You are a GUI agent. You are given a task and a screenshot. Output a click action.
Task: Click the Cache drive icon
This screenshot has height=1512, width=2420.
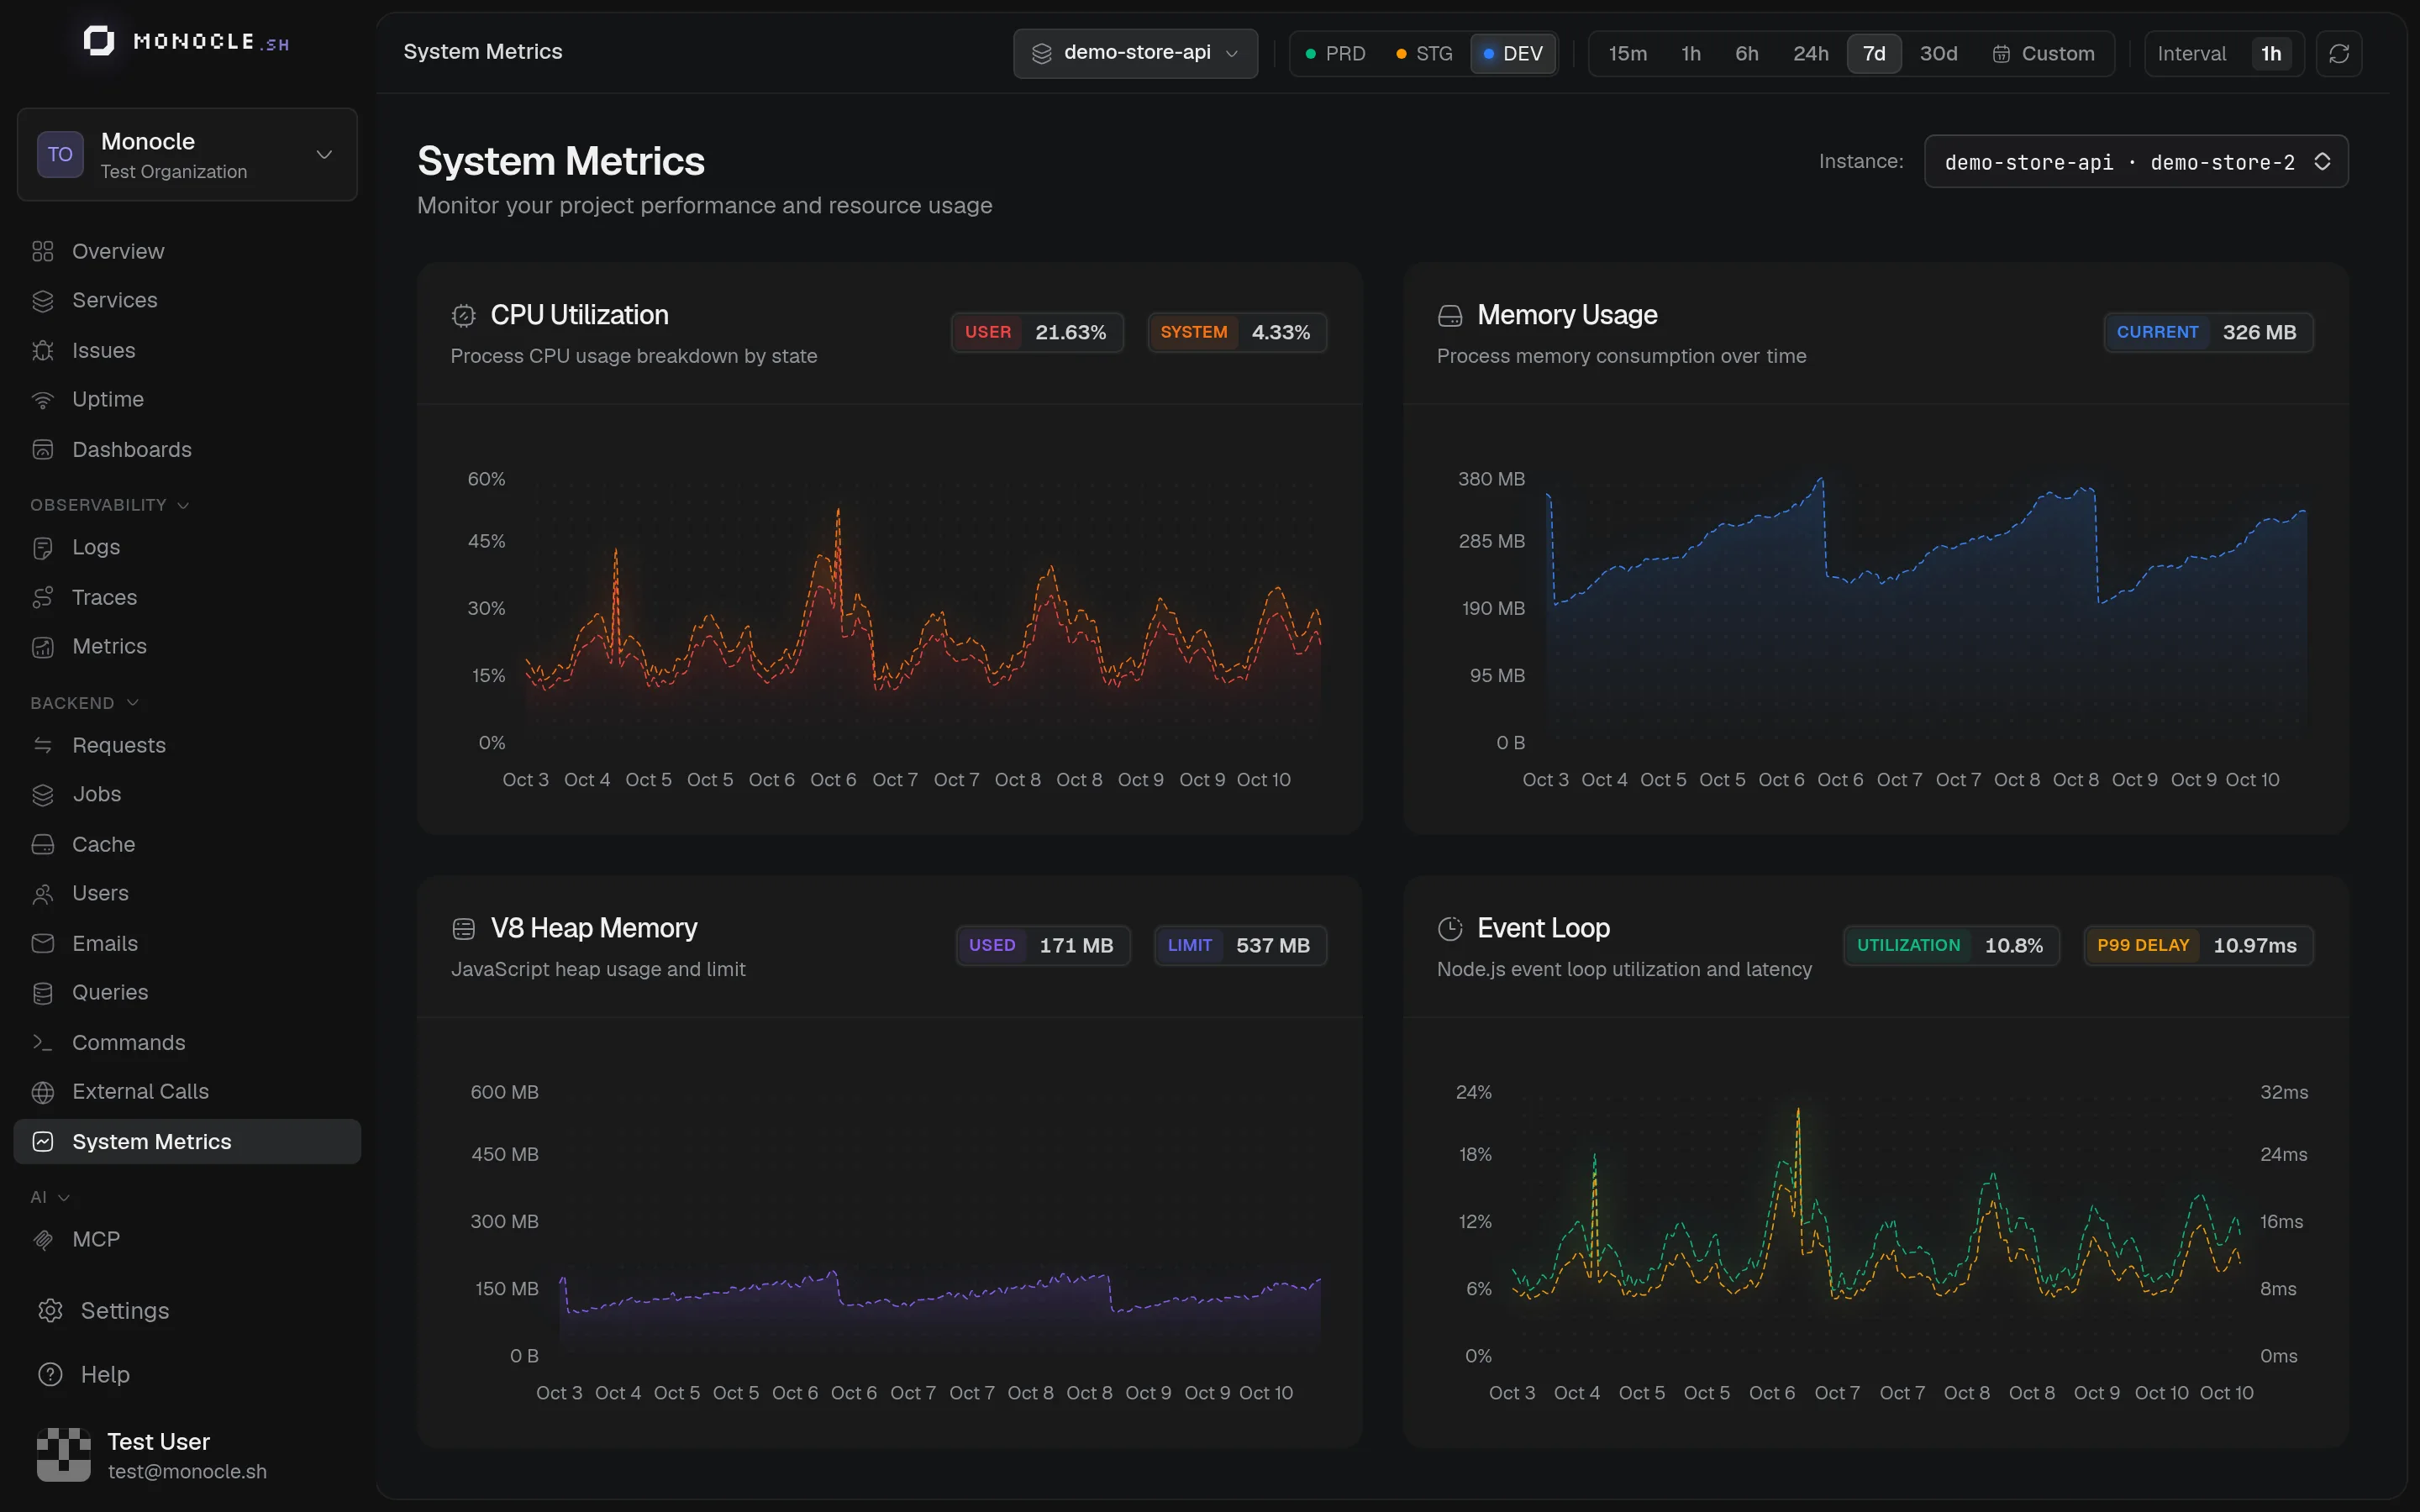point(43,845)
